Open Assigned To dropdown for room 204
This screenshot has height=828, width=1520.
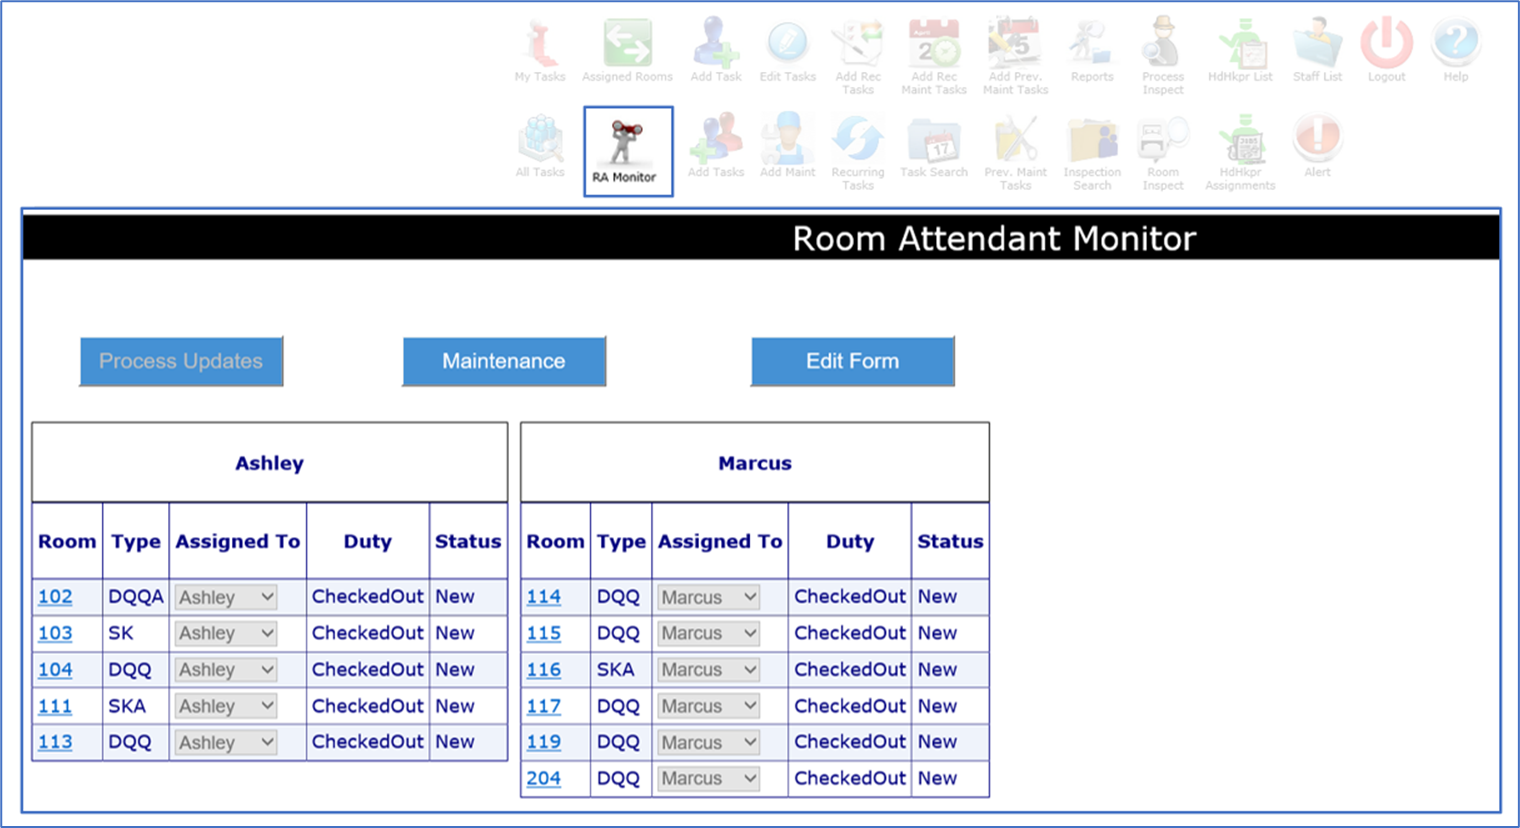click(x=708, y=778)
